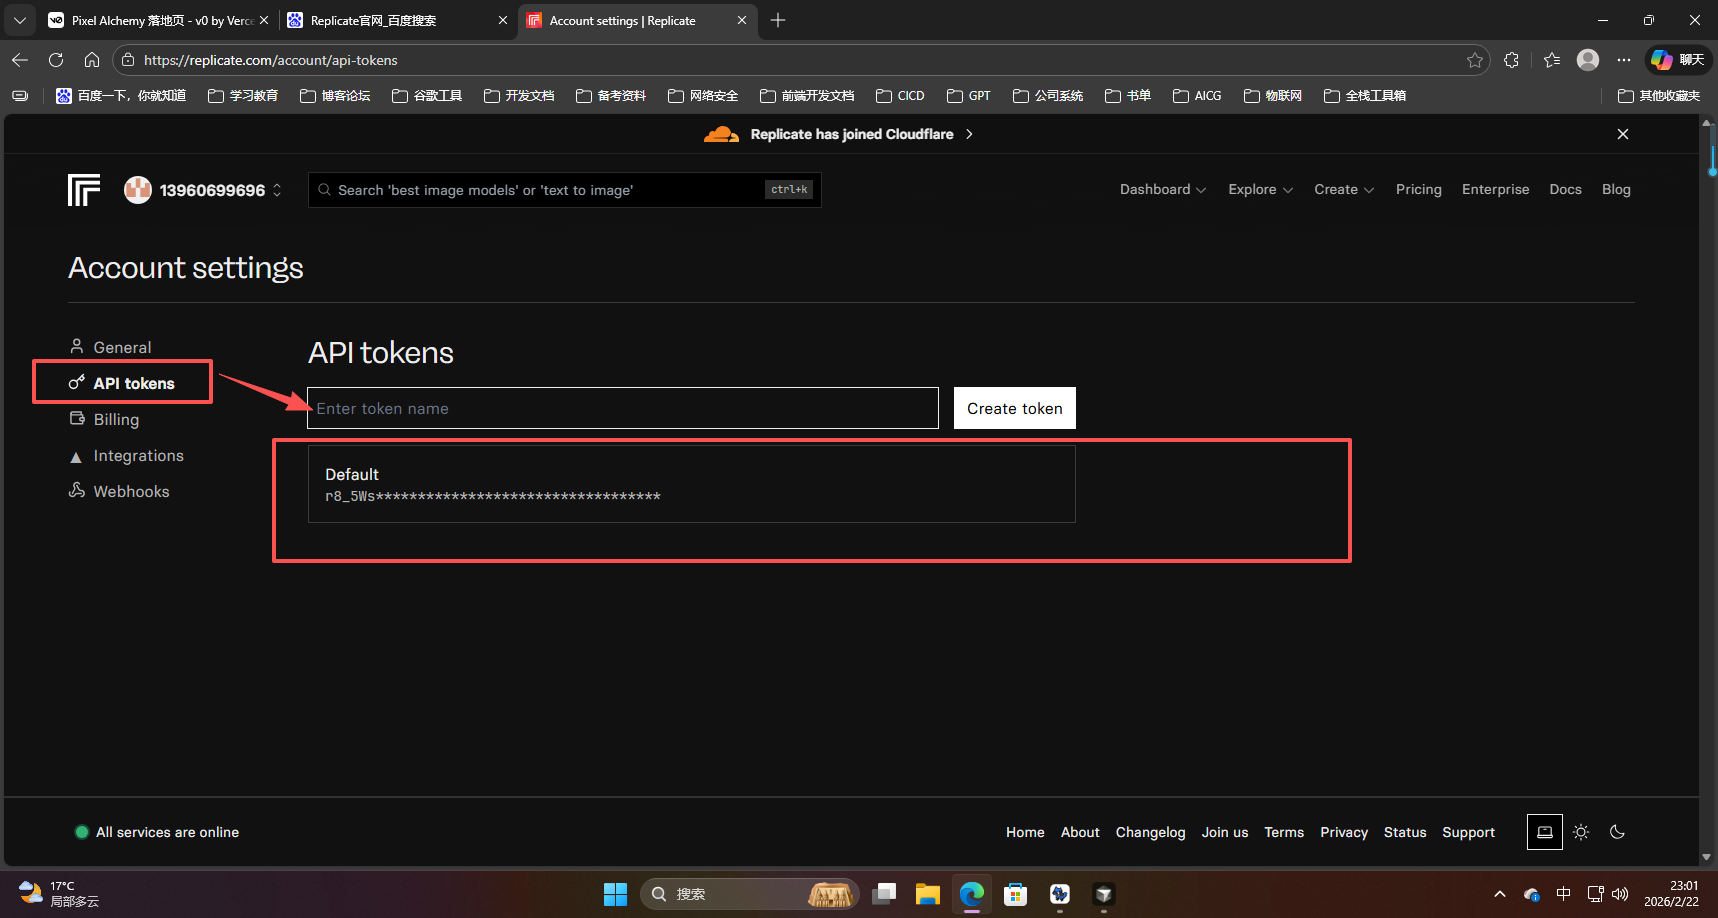Image resolution: width=1718 pixels, height=918 pixels.
Task: Open browser settings and more menu
Action: click(1623, 60)
